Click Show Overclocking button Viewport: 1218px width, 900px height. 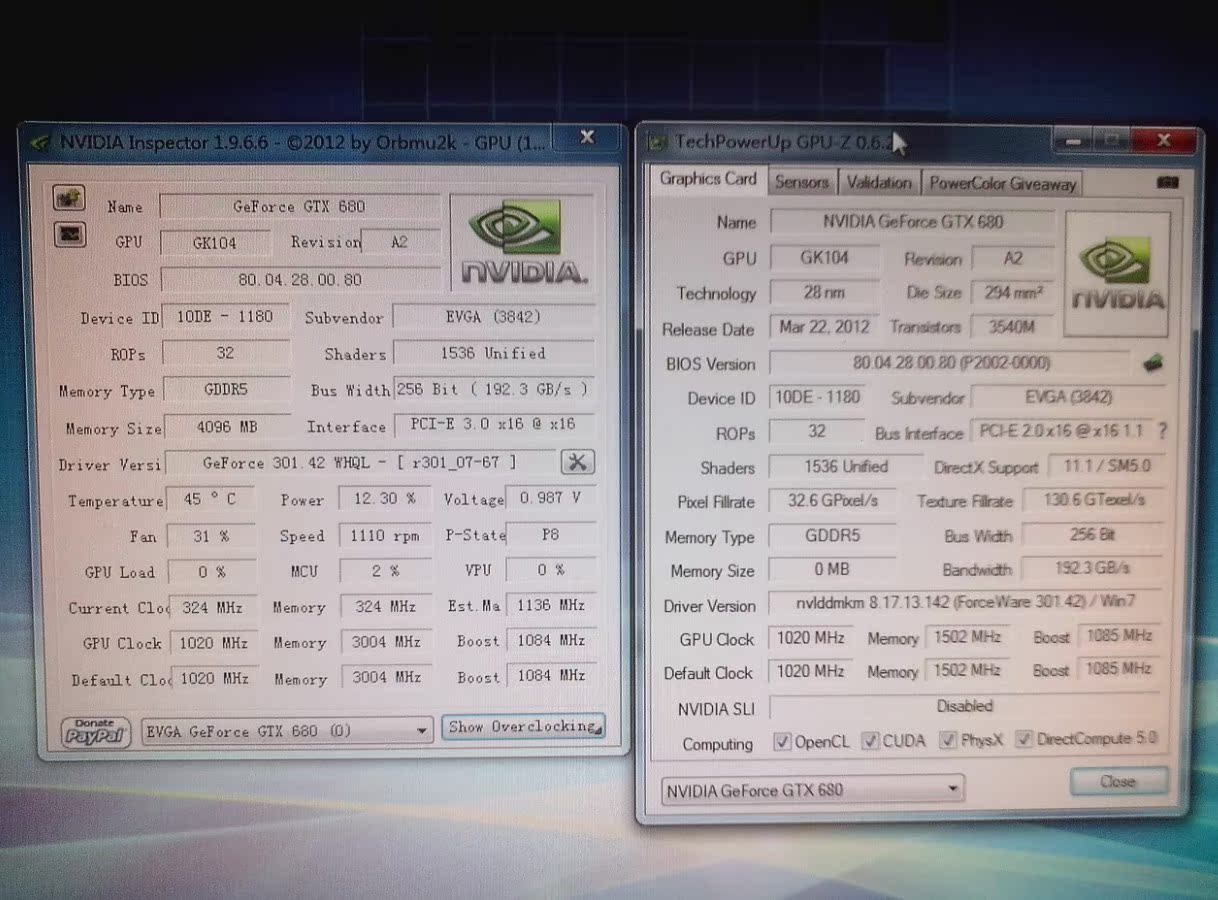click(x=523, y=727)
